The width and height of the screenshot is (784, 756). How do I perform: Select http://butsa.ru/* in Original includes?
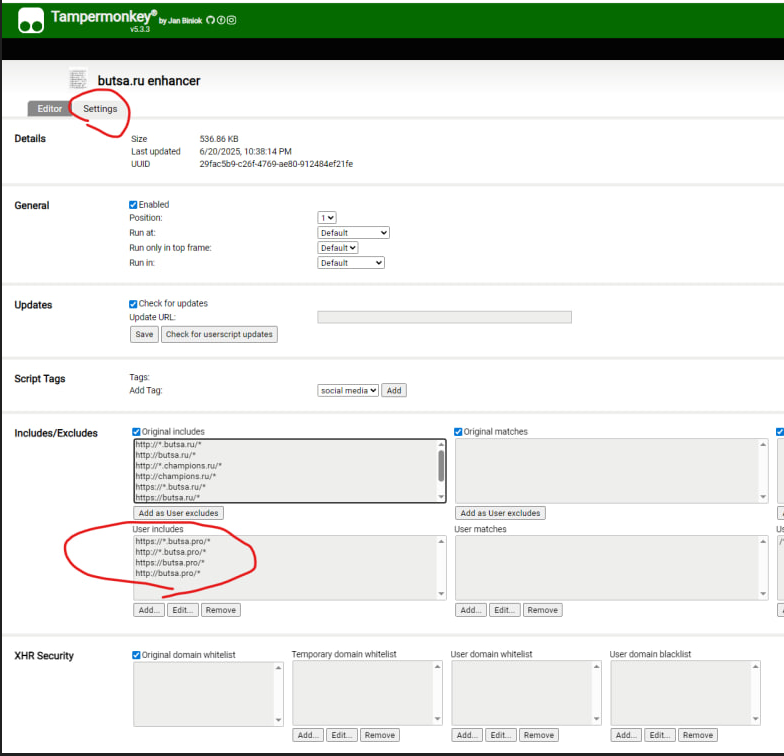[166, 455]
